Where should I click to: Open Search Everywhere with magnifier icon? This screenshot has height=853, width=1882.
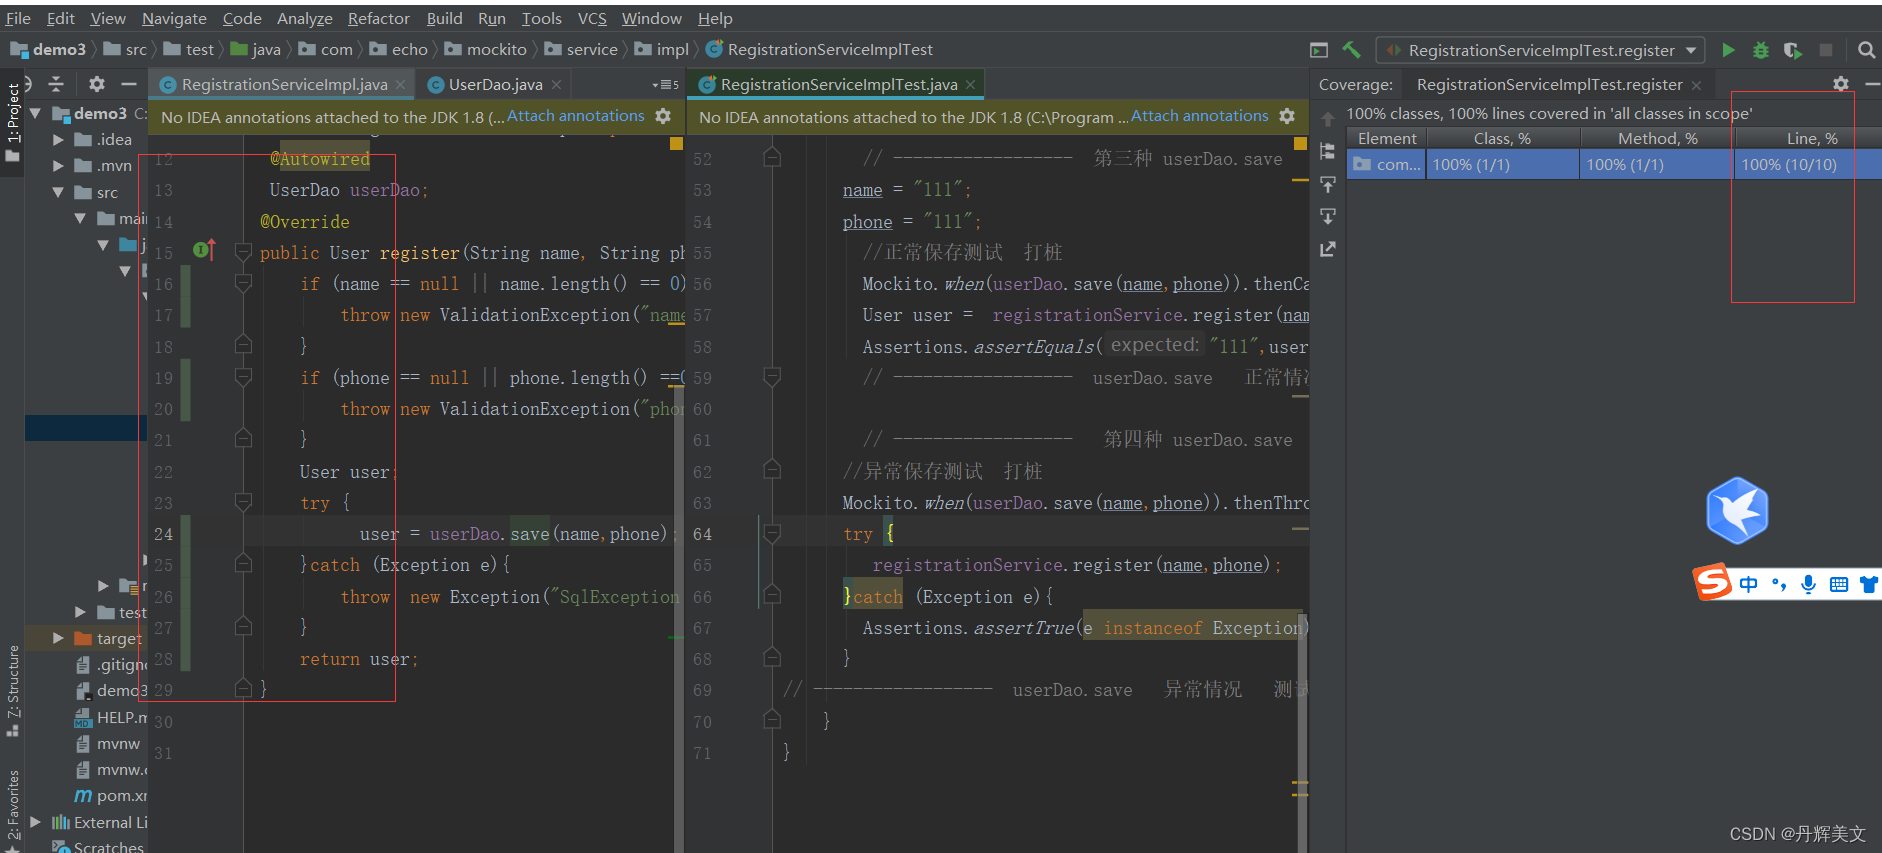[1866, 50]
